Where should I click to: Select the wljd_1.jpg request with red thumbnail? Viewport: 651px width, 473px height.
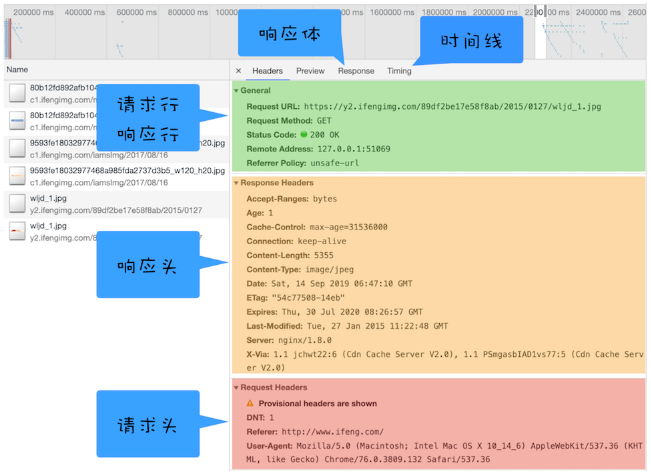pos(117,232)
